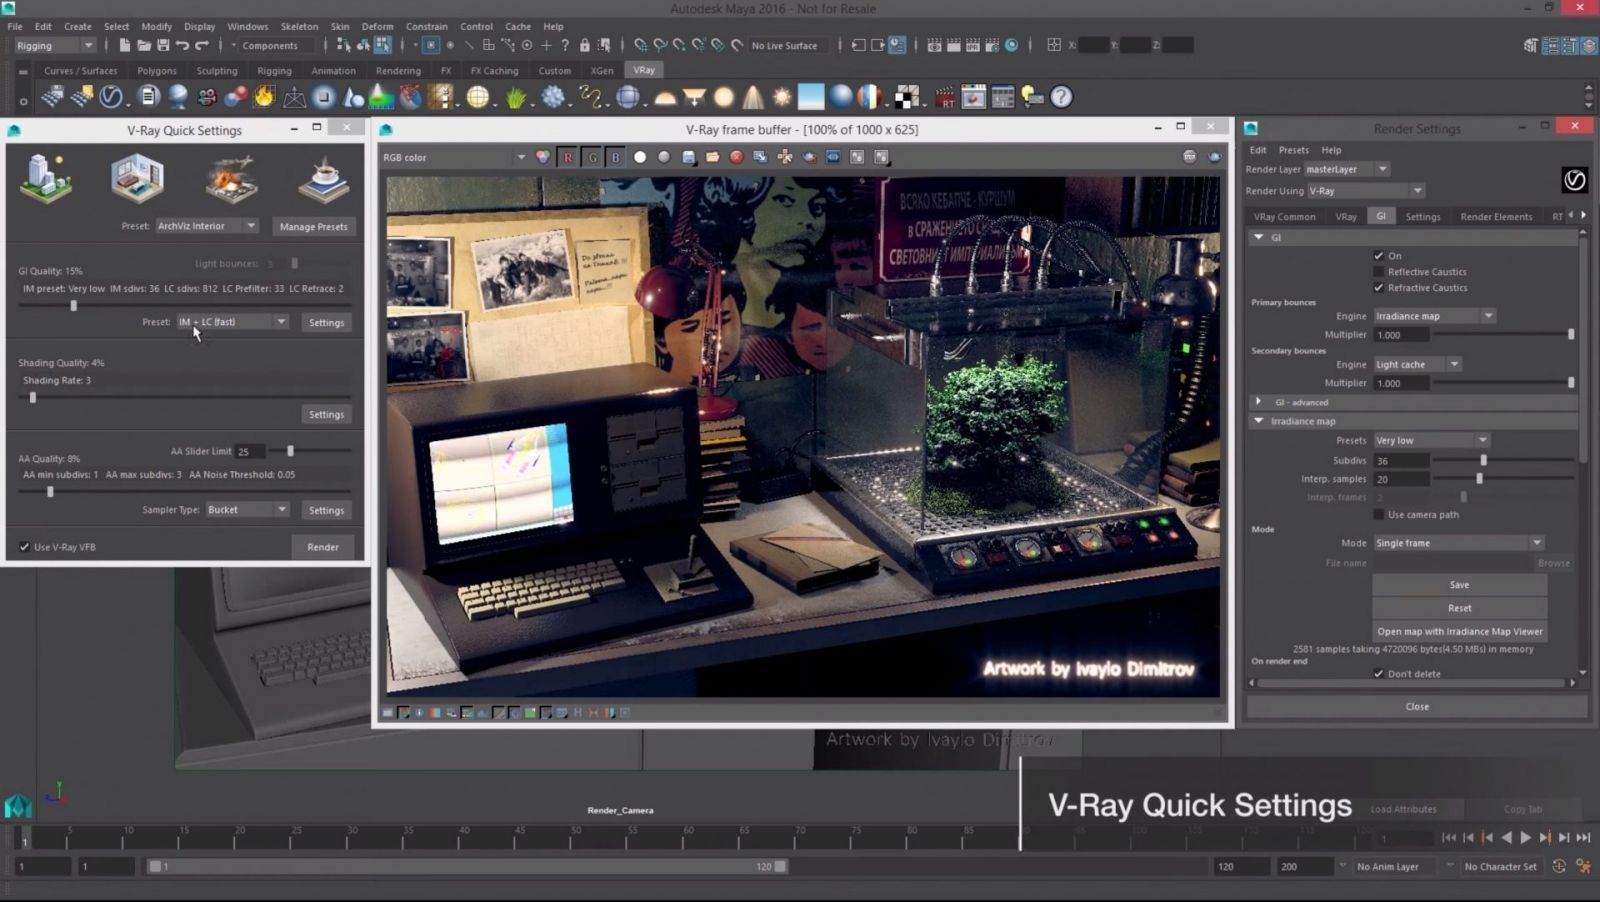Viewport: 1600px width, 902px height.
Task: Uncheck the Don't delete checkbox
Action: click(1379, 673)
